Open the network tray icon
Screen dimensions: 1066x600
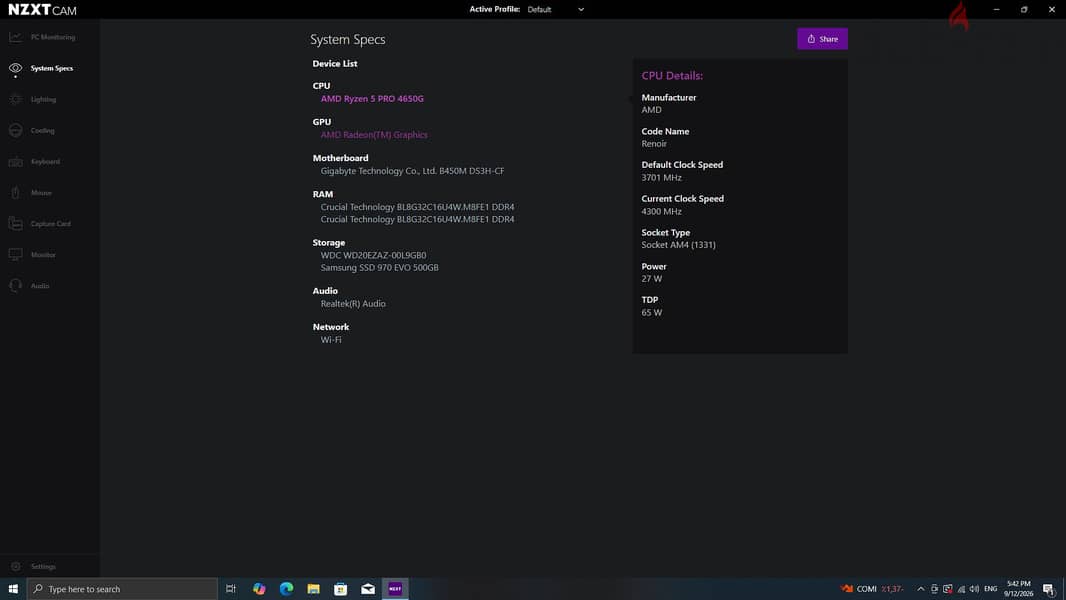pos(961,589)
